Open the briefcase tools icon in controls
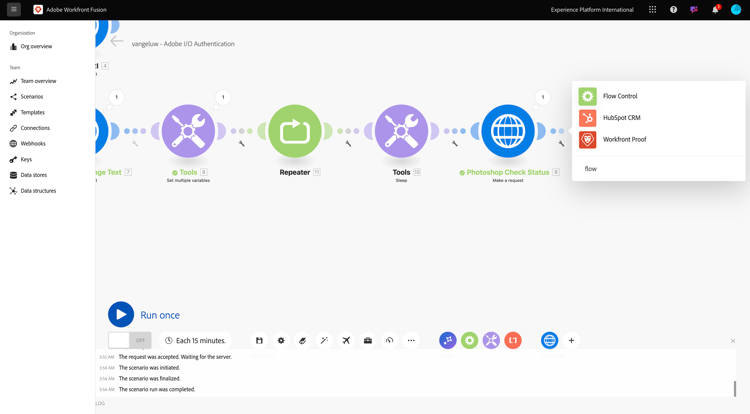The height and width of the screenshot is (414, 750). [368, 340]
